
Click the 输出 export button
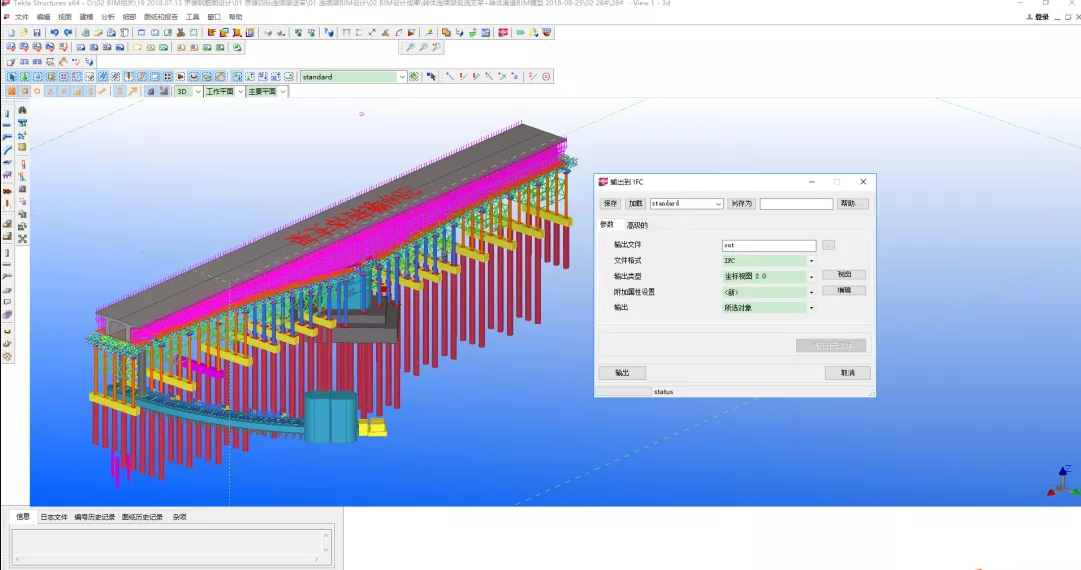(x=622, y=373)
